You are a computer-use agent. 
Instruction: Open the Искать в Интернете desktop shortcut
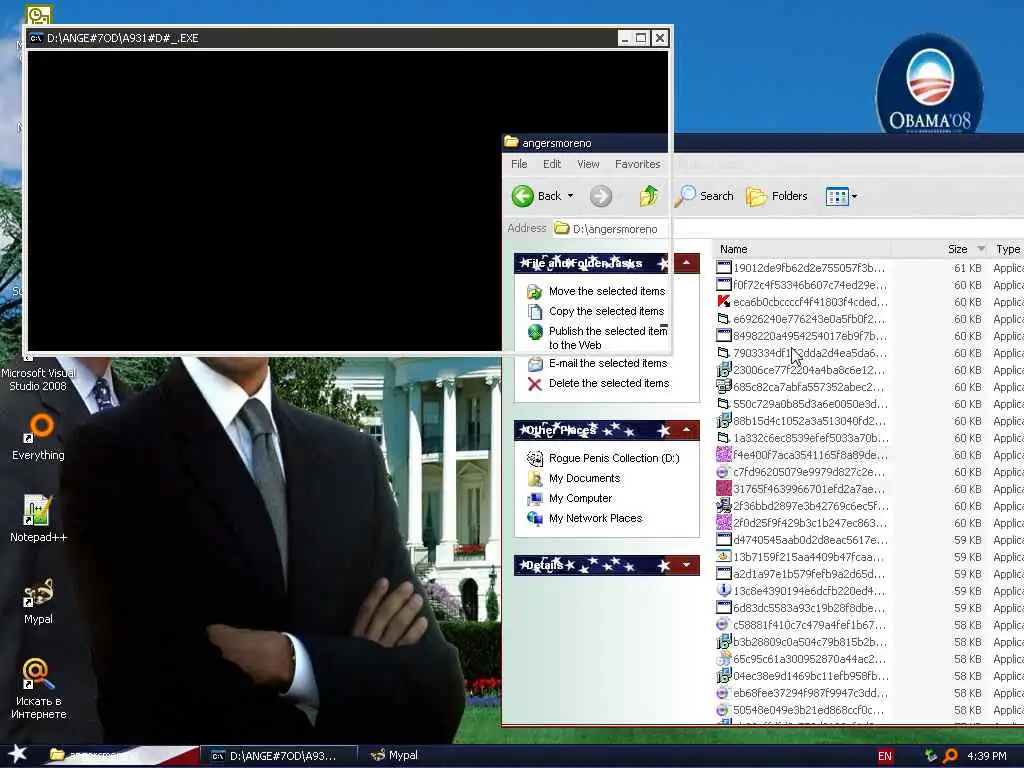(38, 688)
